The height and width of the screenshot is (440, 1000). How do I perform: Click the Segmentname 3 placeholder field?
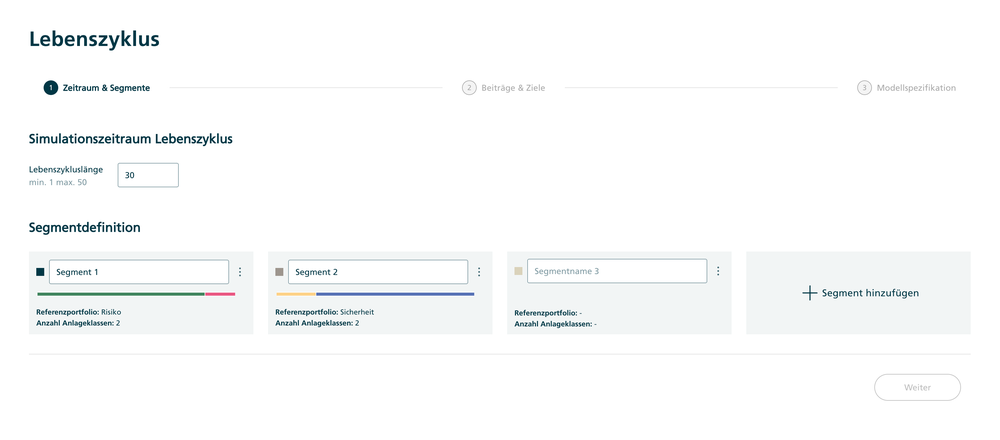pos(616,271)
